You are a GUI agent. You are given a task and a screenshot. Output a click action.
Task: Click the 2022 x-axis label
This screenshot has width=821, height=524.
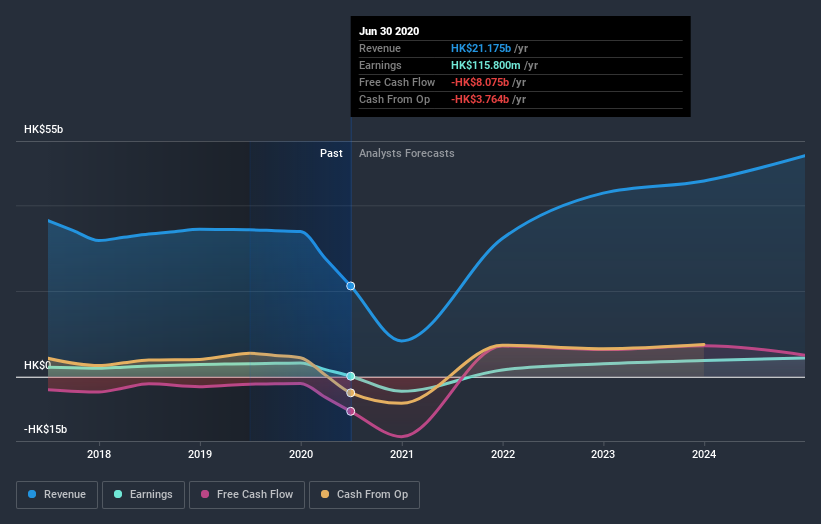pos(503,454)
